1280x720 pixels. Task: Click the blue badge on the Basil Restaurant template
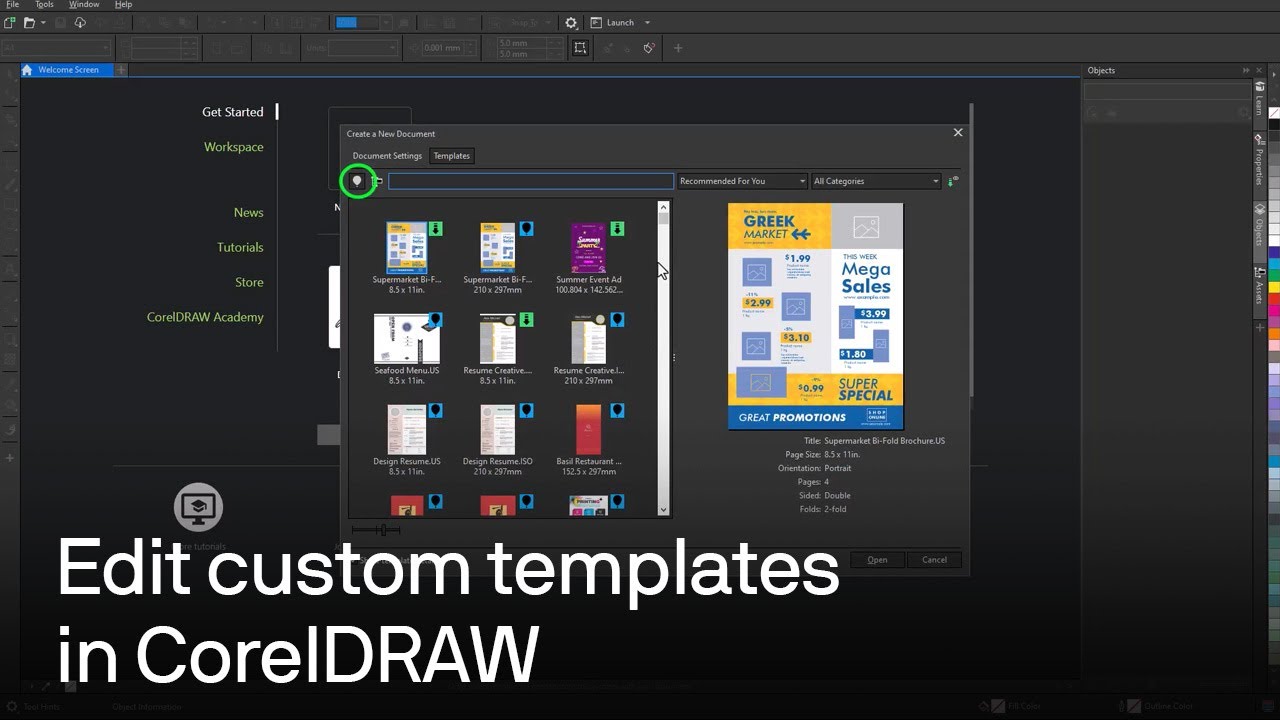point(617,411)
